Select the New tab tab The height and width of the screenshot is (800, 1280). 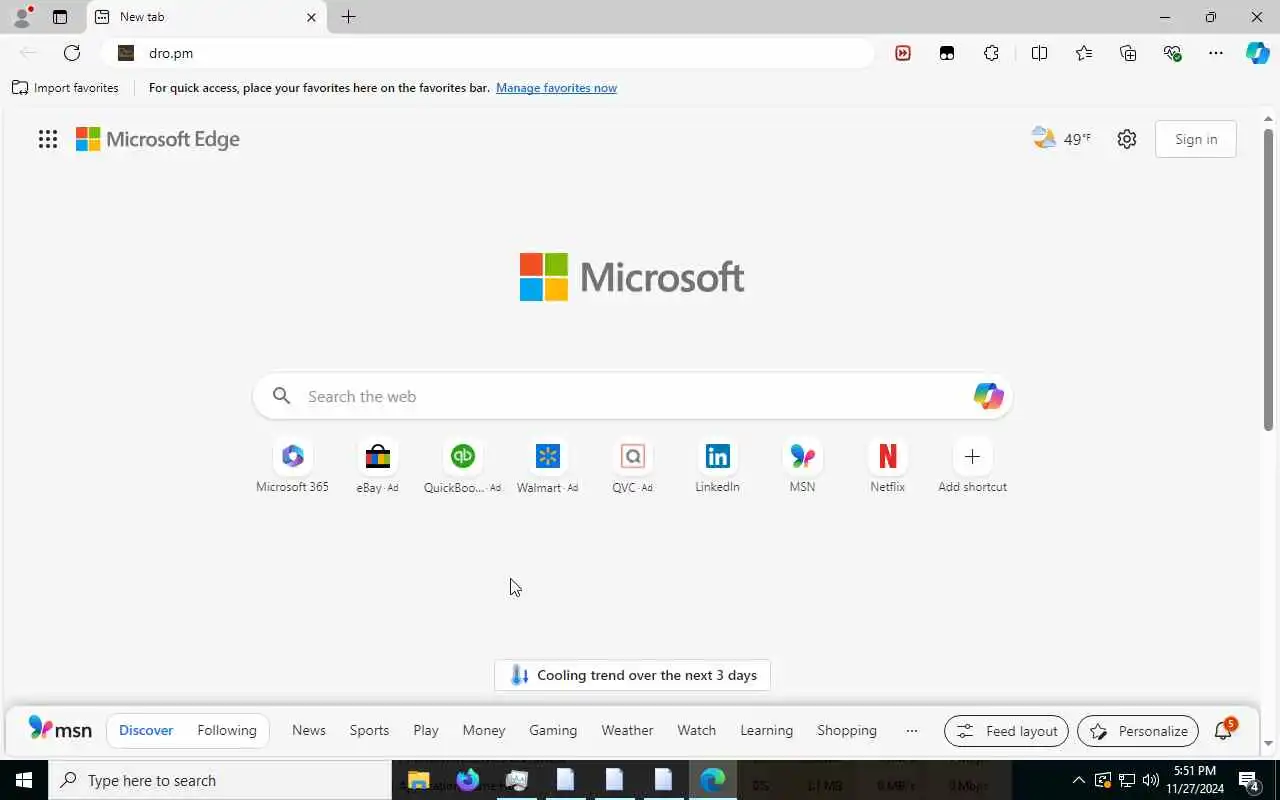pyautogui.click(x=207, y=17)
